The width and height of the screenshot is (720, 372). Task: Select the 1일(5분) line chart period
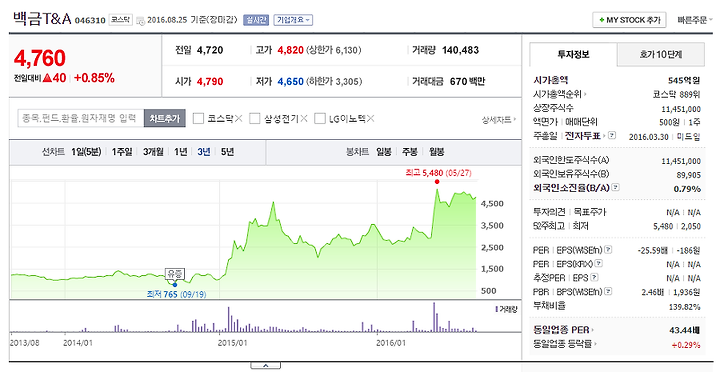[86, 152]
